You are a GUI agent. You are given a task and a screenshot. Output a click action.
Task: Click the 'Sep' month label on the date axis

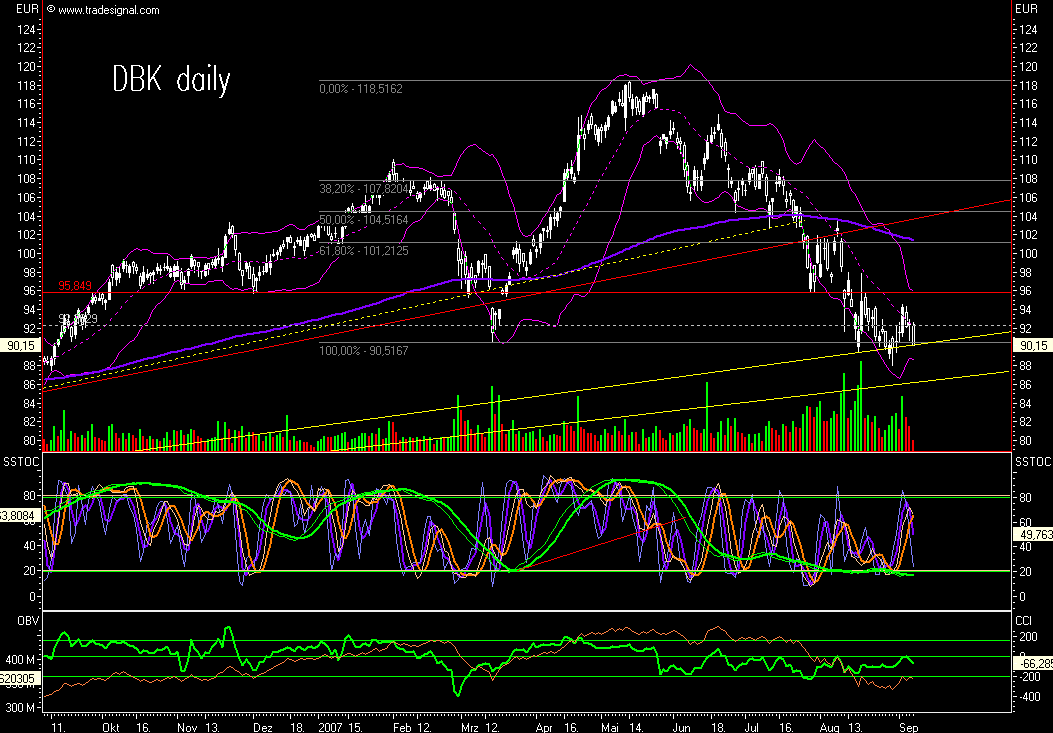(x=909, y=727)
